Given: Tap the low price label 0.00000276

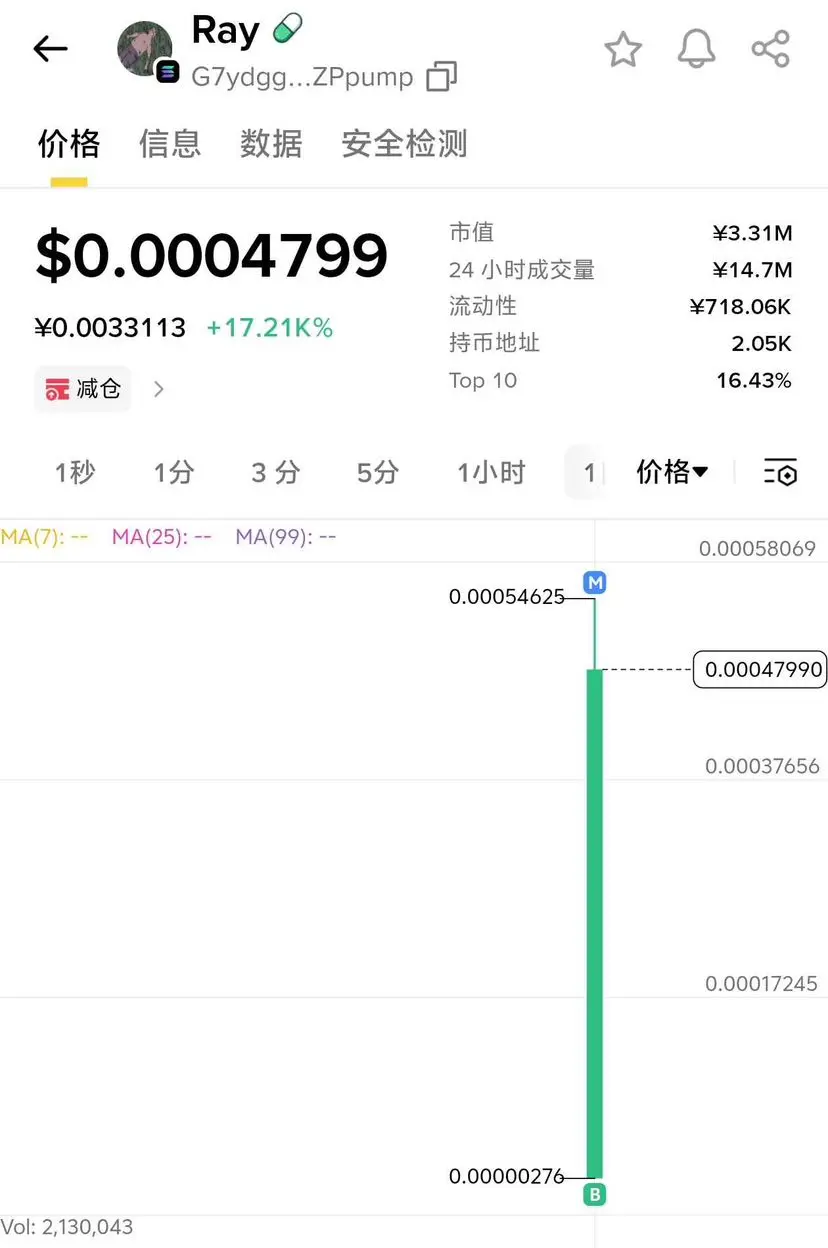Looking at the screenshot, I should point(507,1177).
